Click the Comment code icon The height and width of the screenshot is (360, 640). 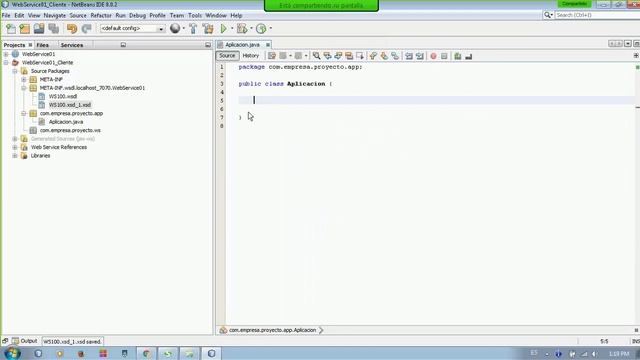[458, 56]
